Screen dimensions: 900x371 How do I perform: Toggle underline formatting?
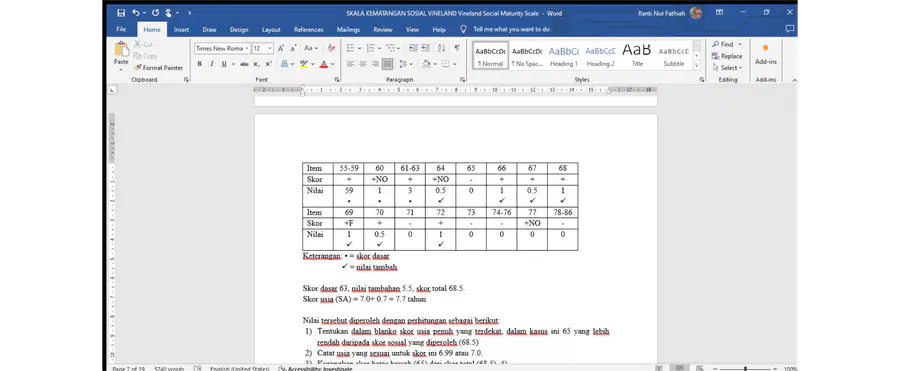(x=224, y=64)
